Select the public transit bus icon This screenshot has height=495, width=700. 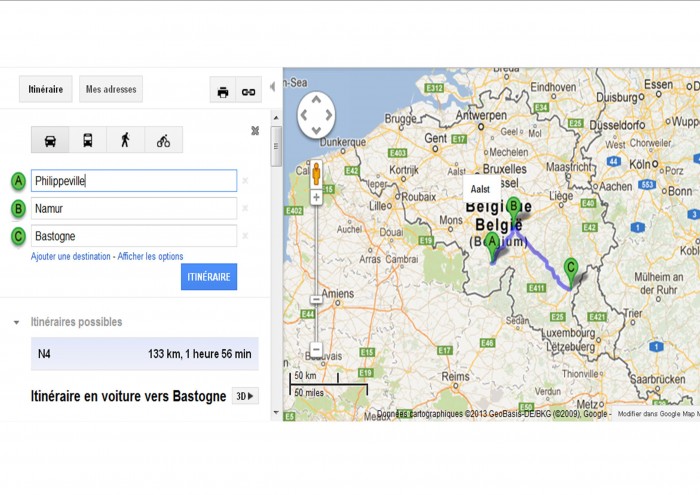point(88,140)
